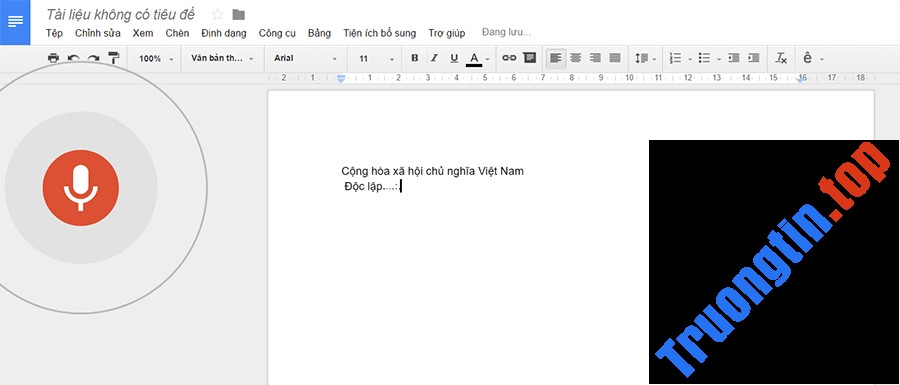Open the font size 11 dropdown
This screenshot has height=385, width=900.
377,59
